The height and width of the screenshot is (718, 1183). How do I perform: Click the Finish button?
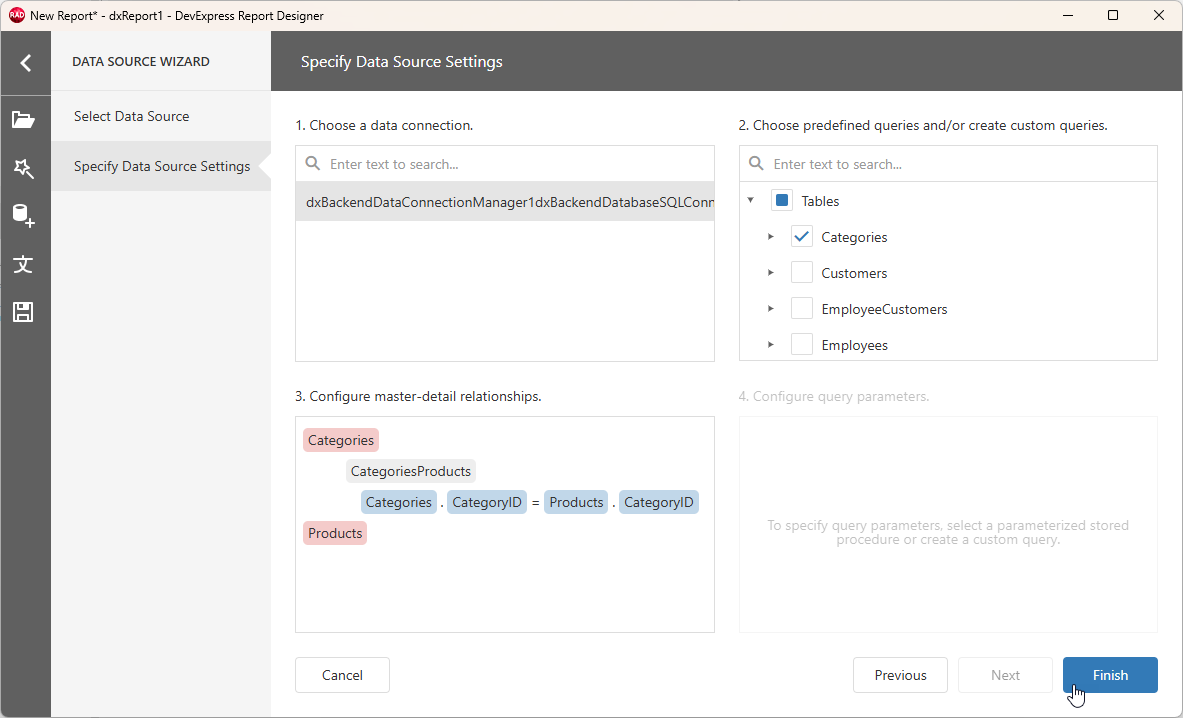click(x=1110, y=675)
